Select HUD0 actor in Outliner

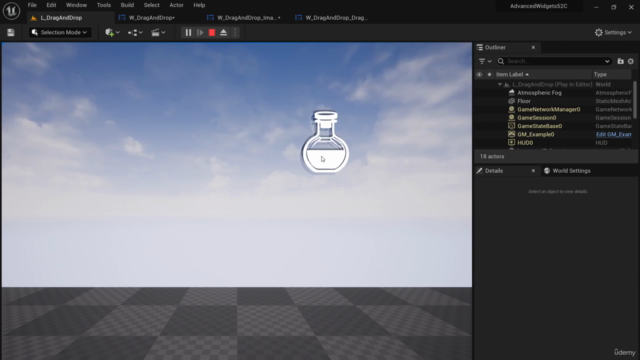525,143
